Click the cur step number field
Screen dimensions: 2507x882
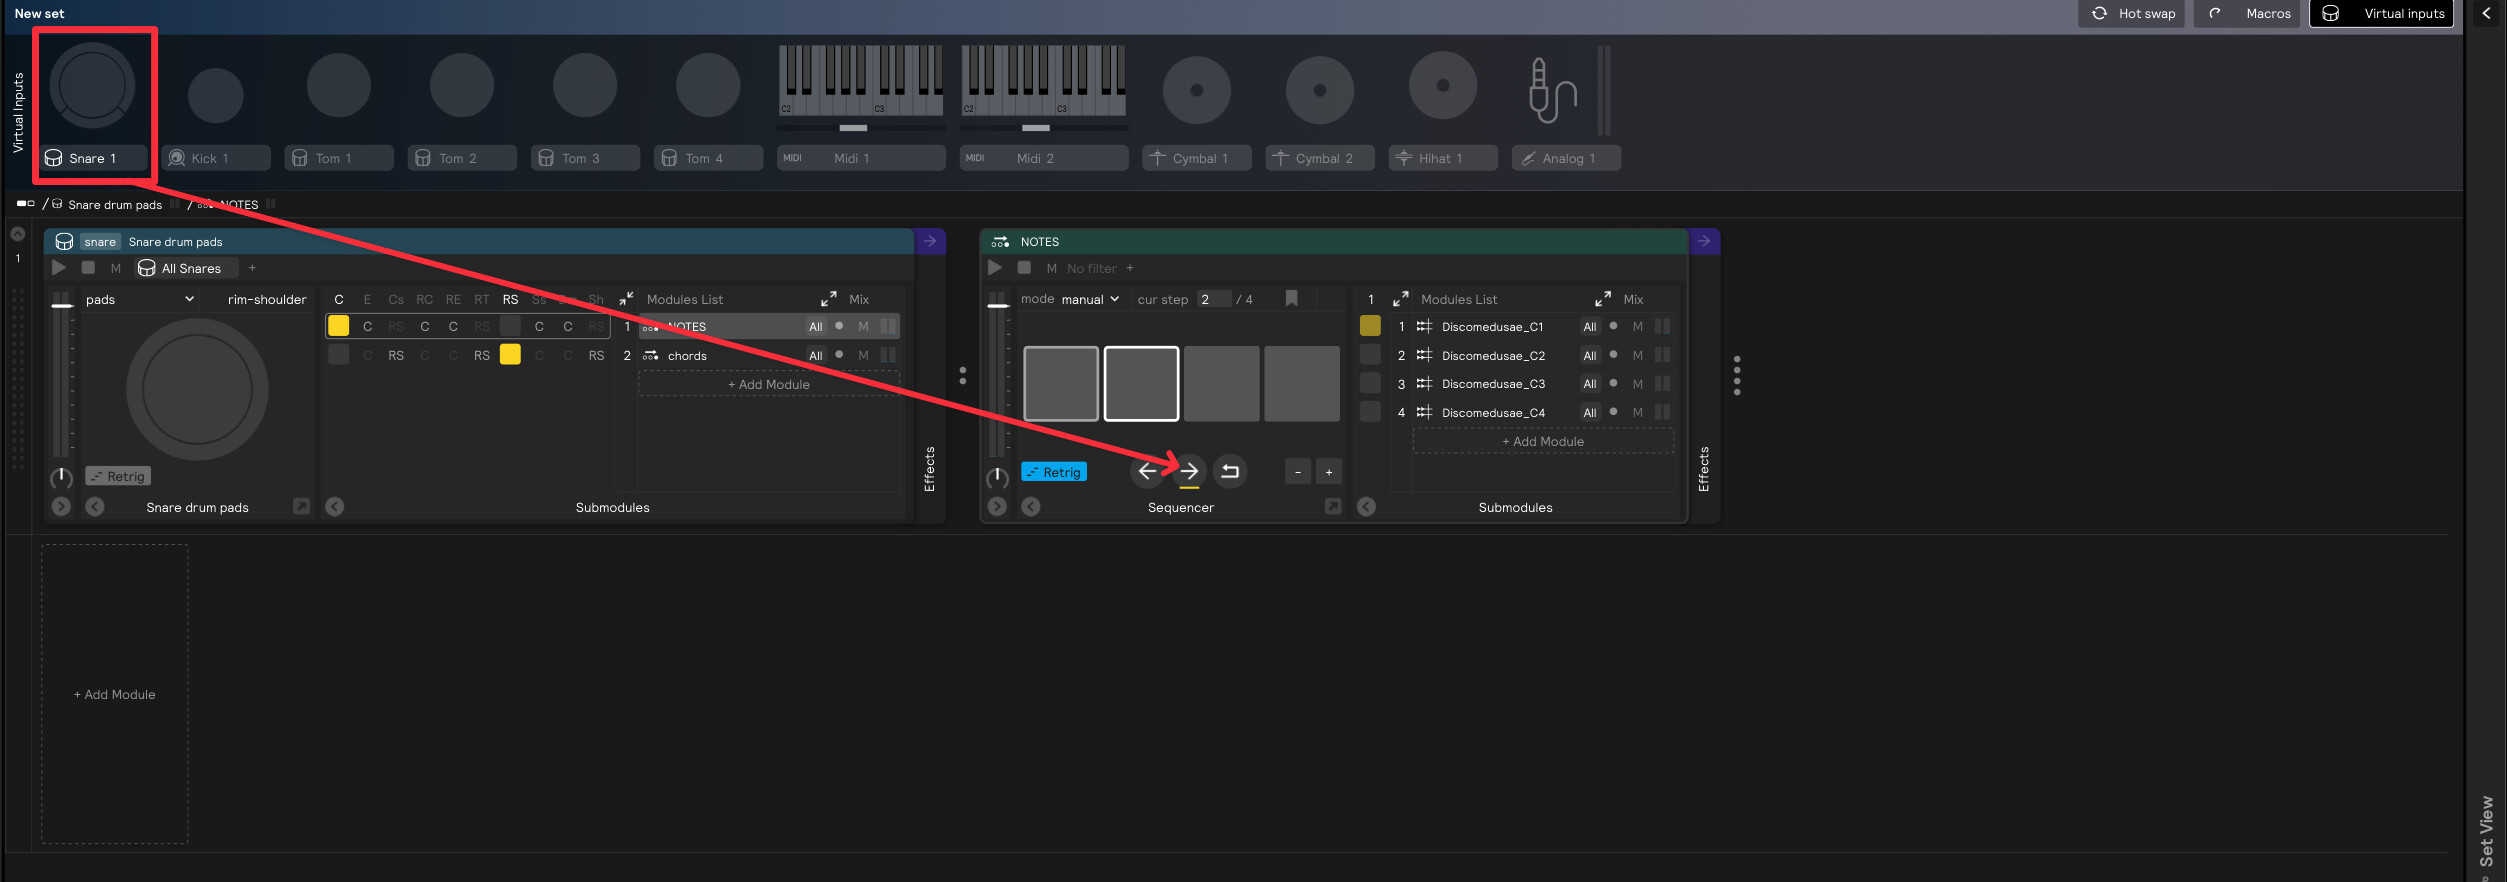pyautogui.click(x=1213, y=299)
